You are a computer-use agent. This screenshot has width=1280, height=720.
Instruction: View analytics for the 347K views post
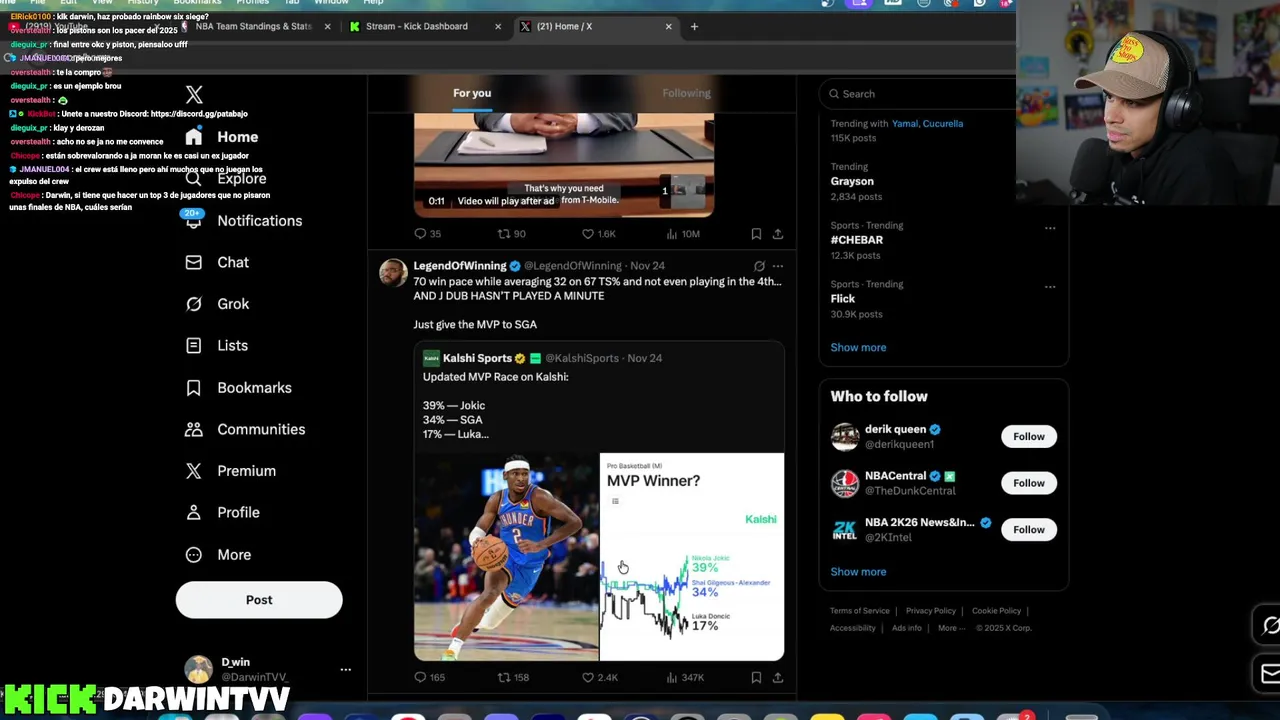pyautogui.click(x=684, y=678)
